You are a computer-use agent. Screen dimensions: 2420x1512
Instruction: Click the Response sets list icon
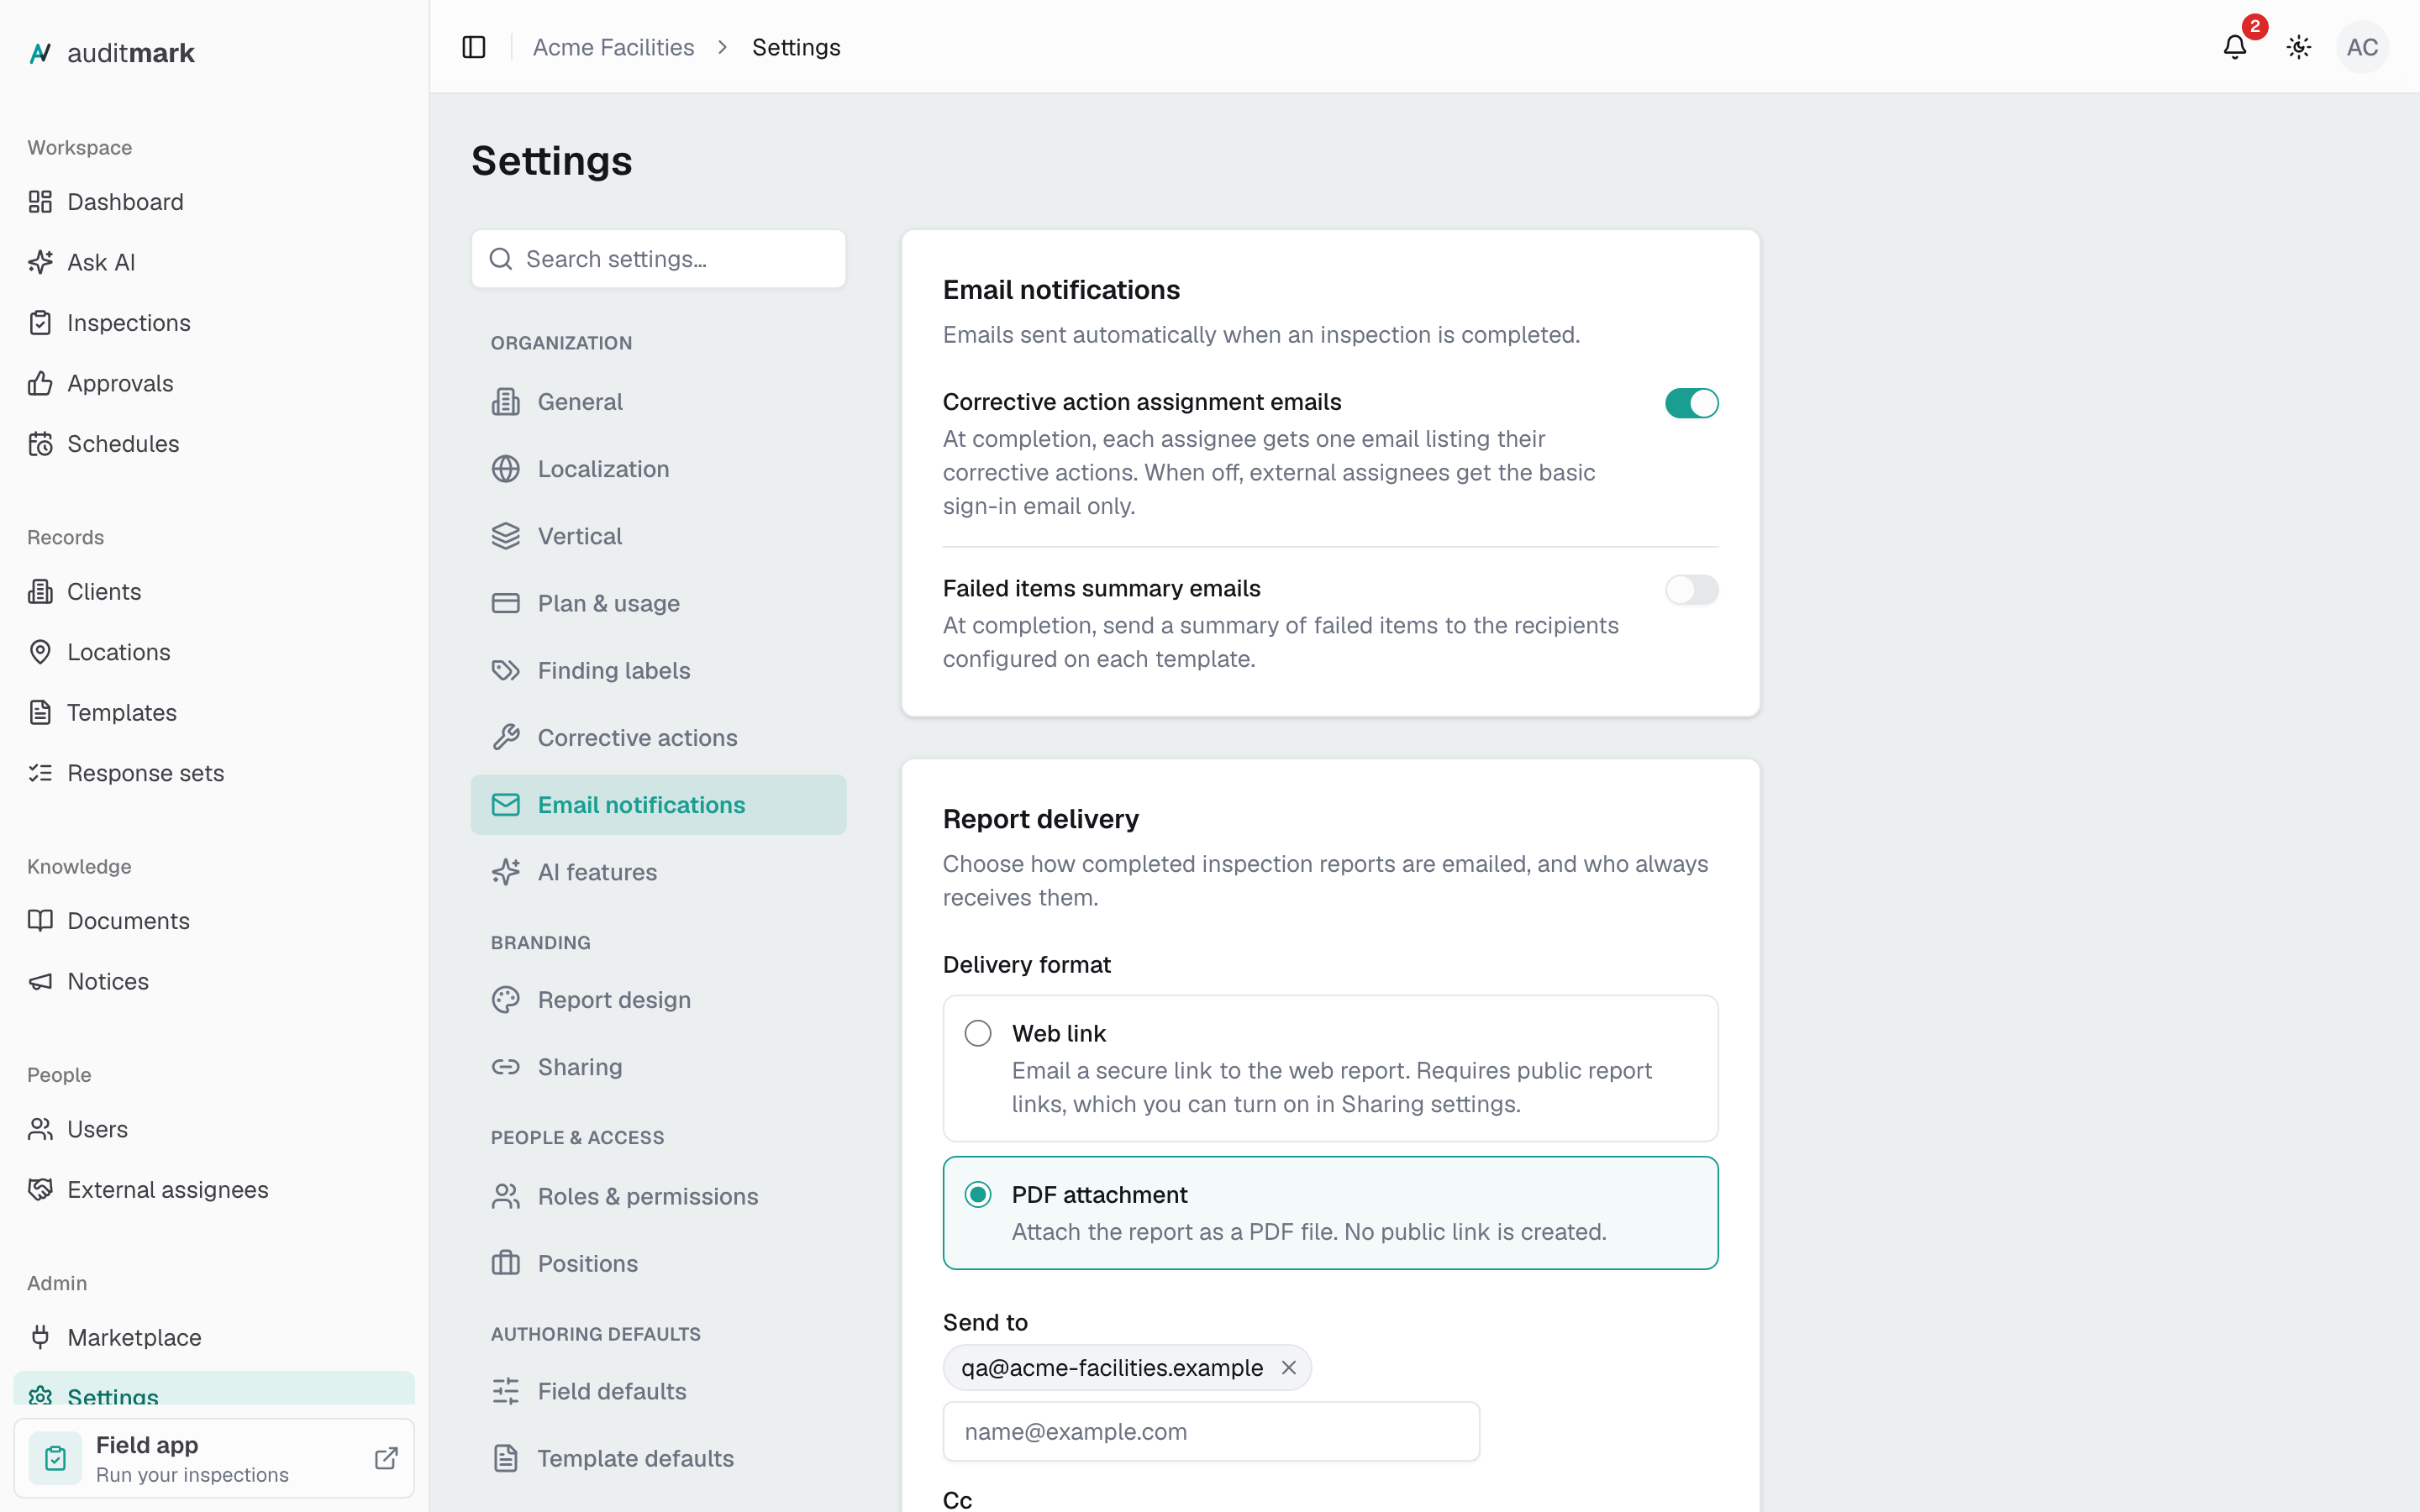coord(40,773)
